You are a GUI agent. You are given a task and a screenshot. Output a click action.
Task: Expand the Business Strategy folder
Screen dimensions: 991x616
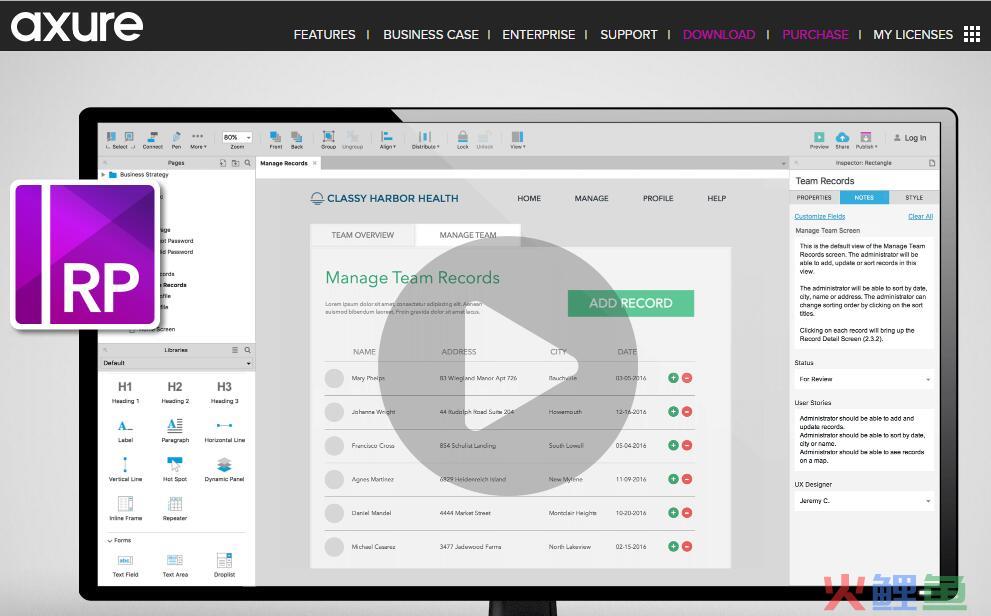(x=104, y=174)
